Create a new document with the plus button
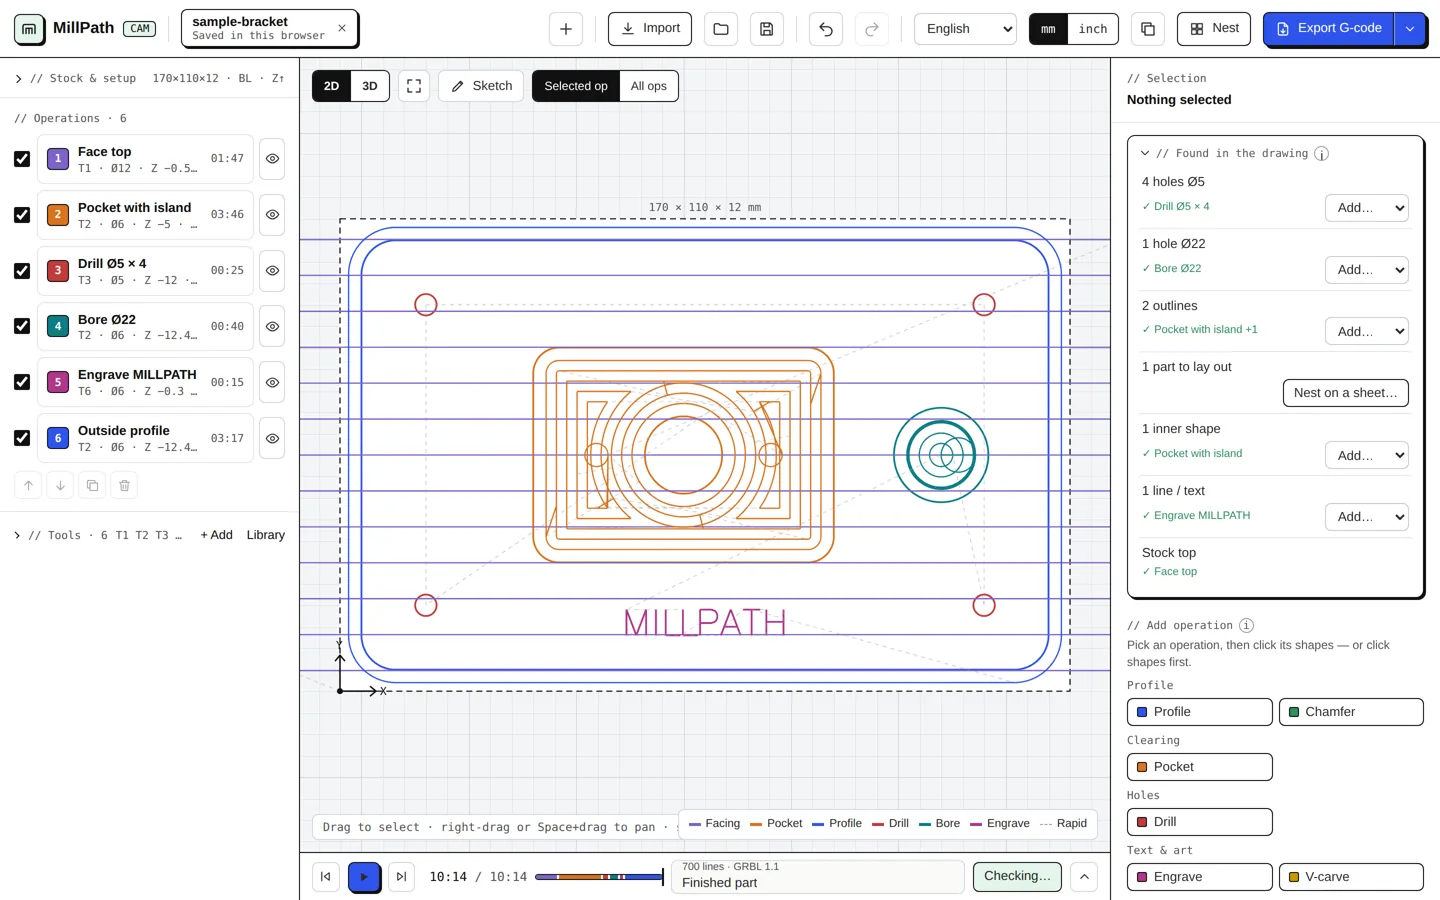Viewport: 1440px width, 900px height. pos(566,29)
